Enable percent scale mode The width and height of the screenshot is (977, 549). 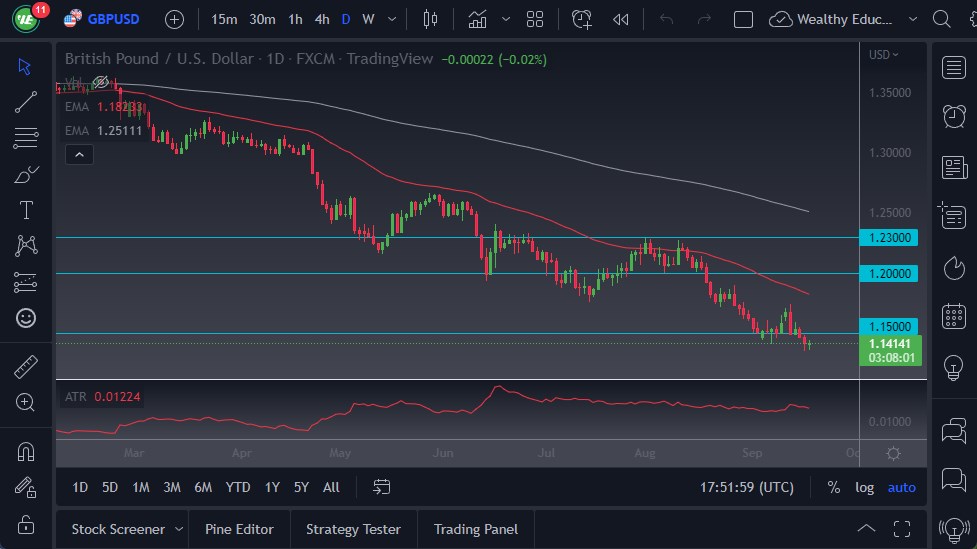(x=834, y=487)
